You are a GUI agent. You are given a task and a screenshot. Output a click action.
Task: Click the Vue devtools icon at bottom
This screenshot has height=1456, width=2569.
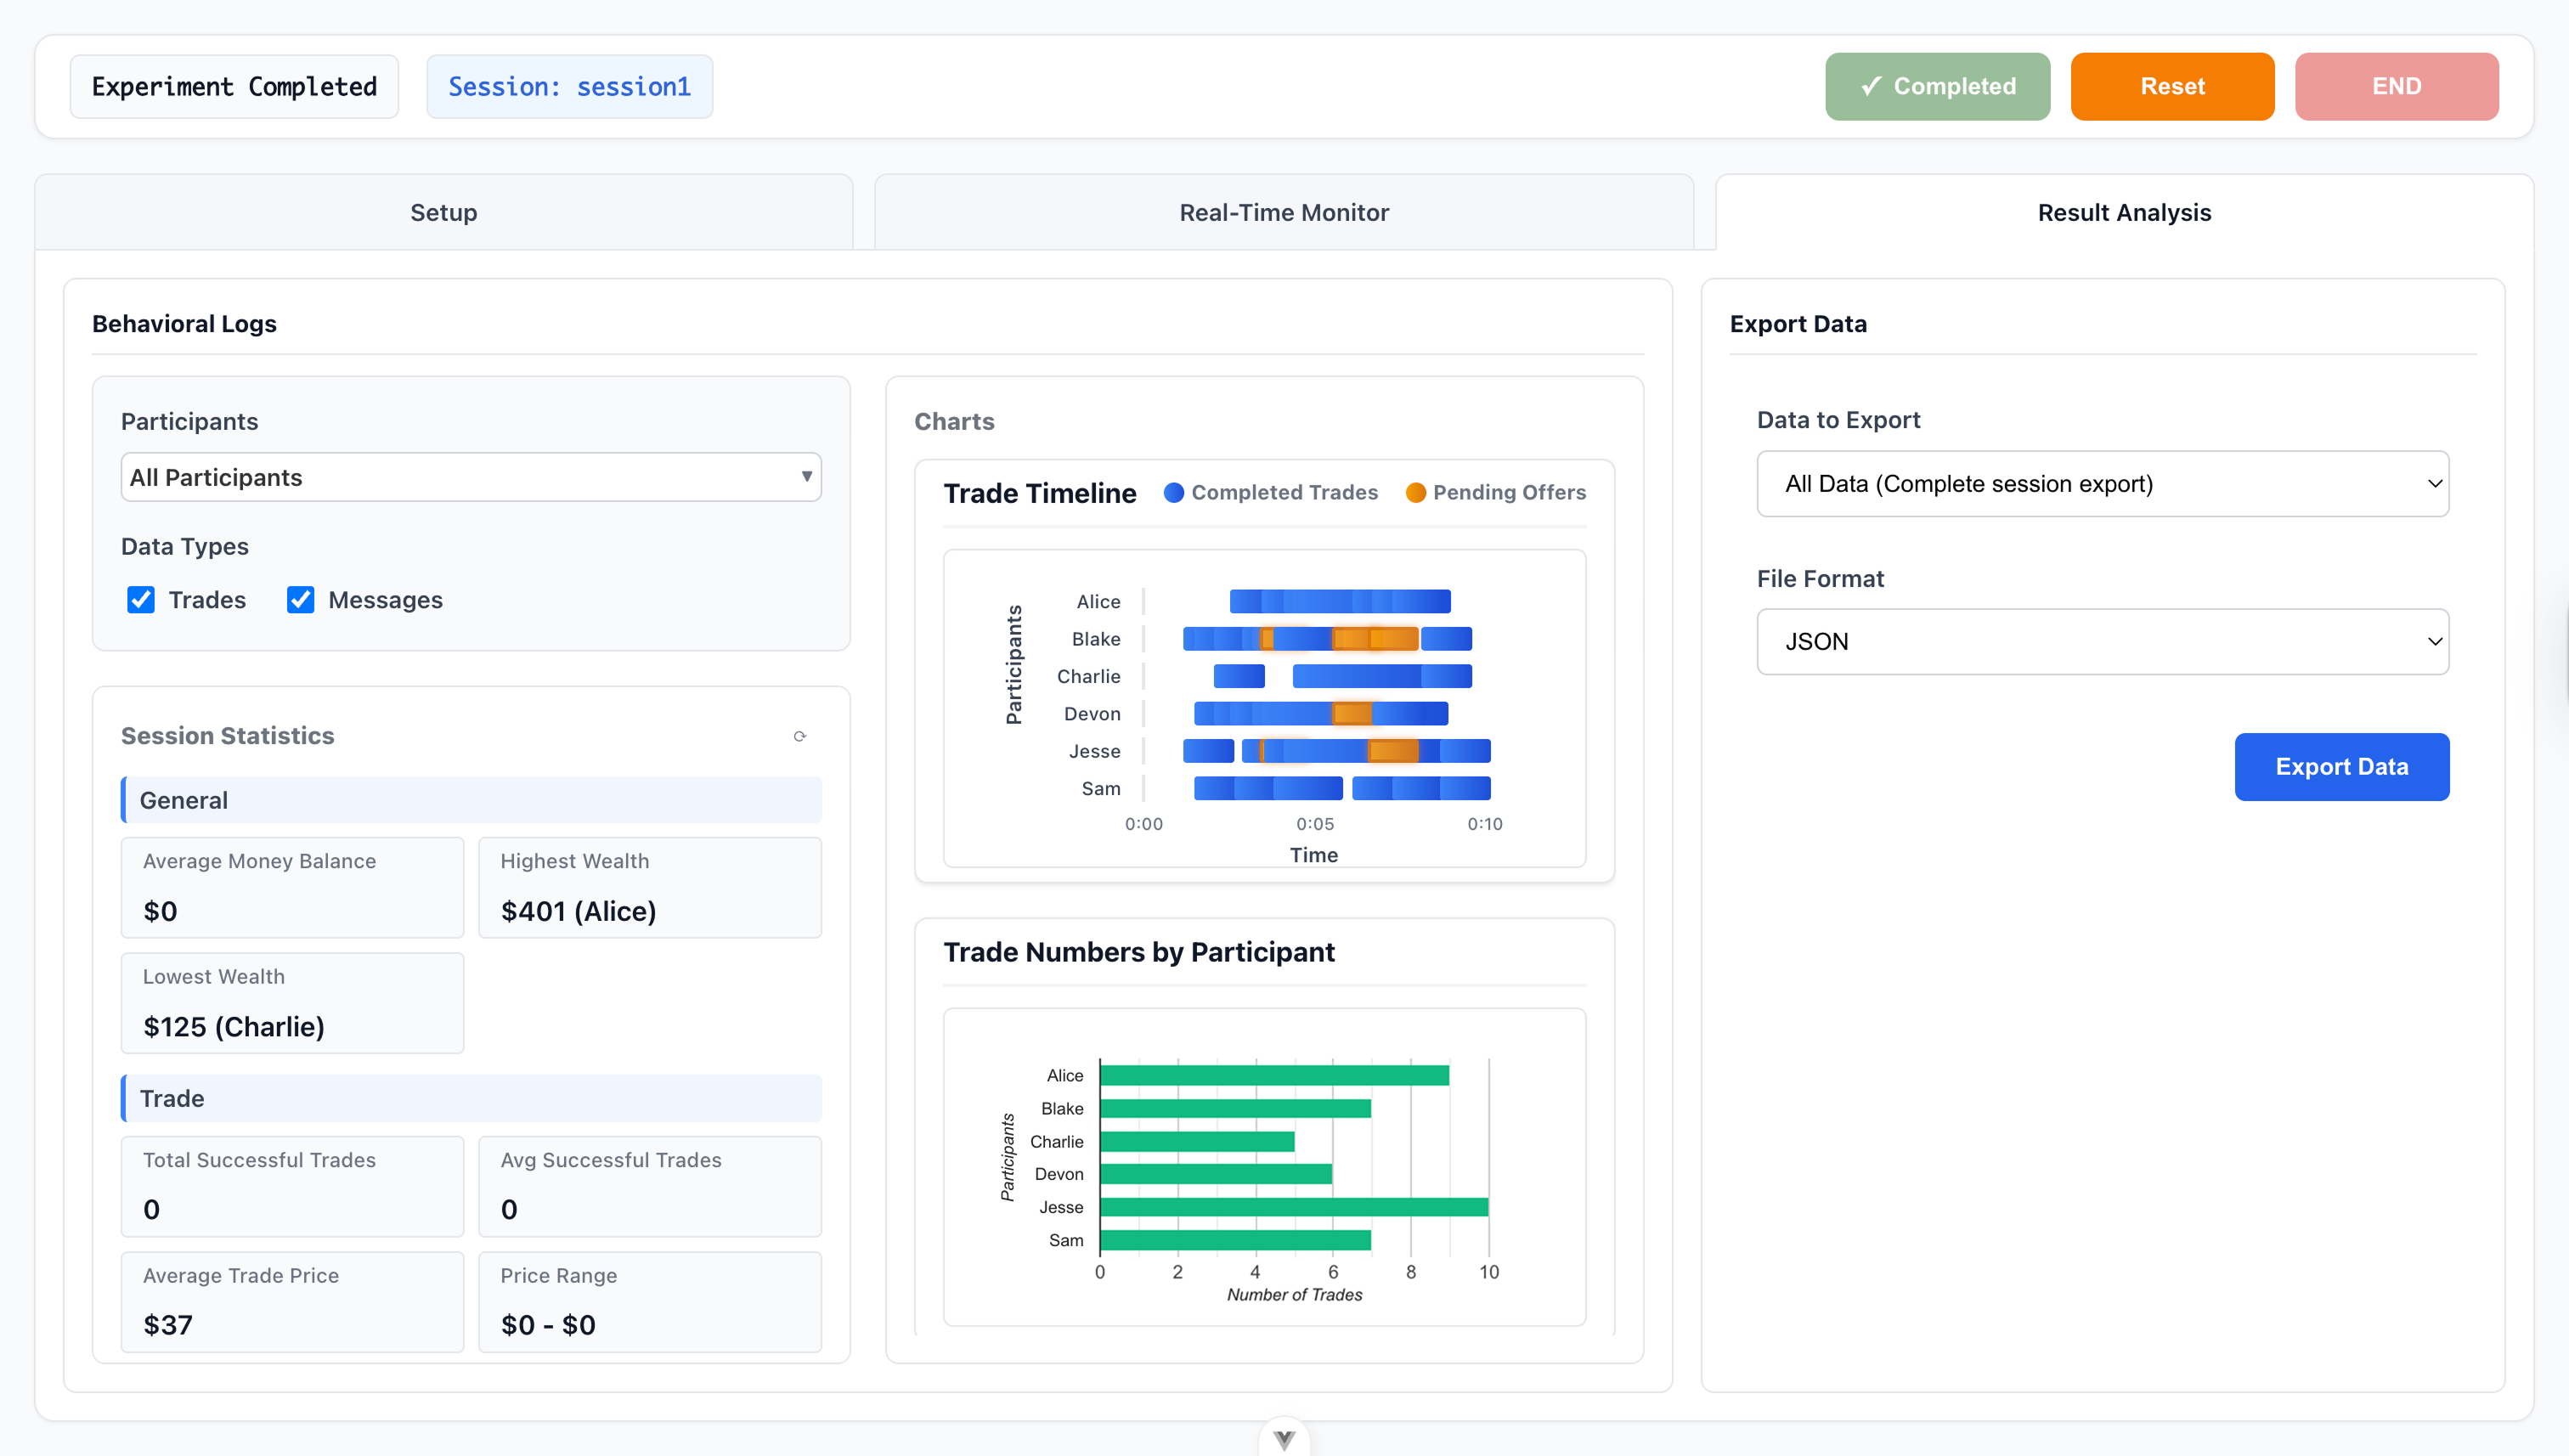point(1284,1439)
